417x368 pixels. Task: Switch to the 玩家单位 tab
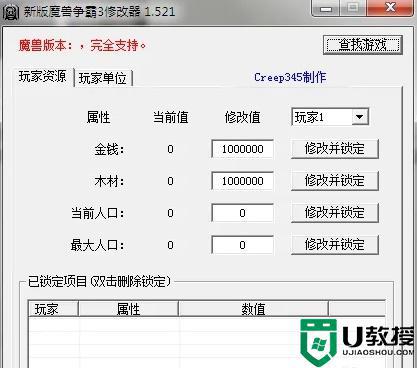click(x=103, y=78)
